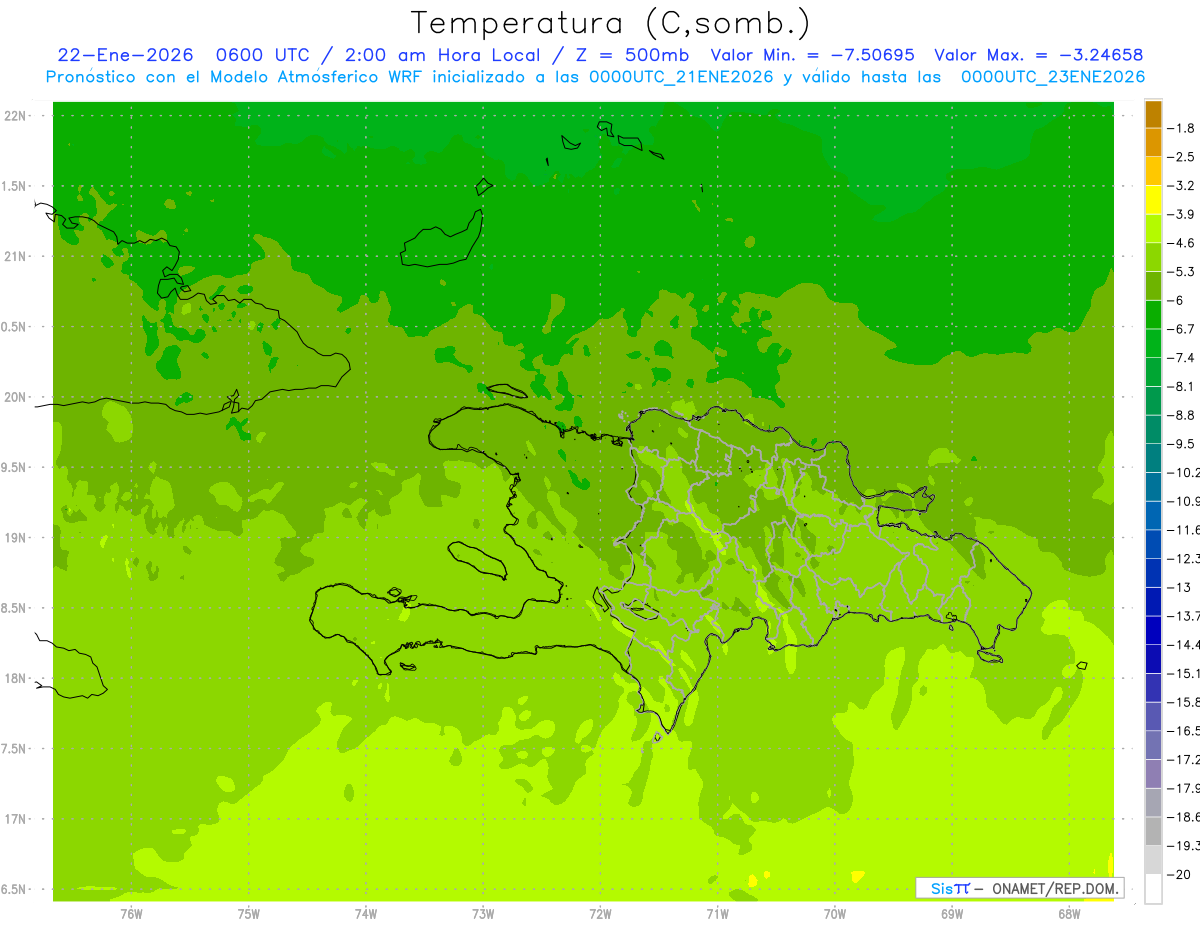Click the '-9.5' colorbar value

point(1182,444)
